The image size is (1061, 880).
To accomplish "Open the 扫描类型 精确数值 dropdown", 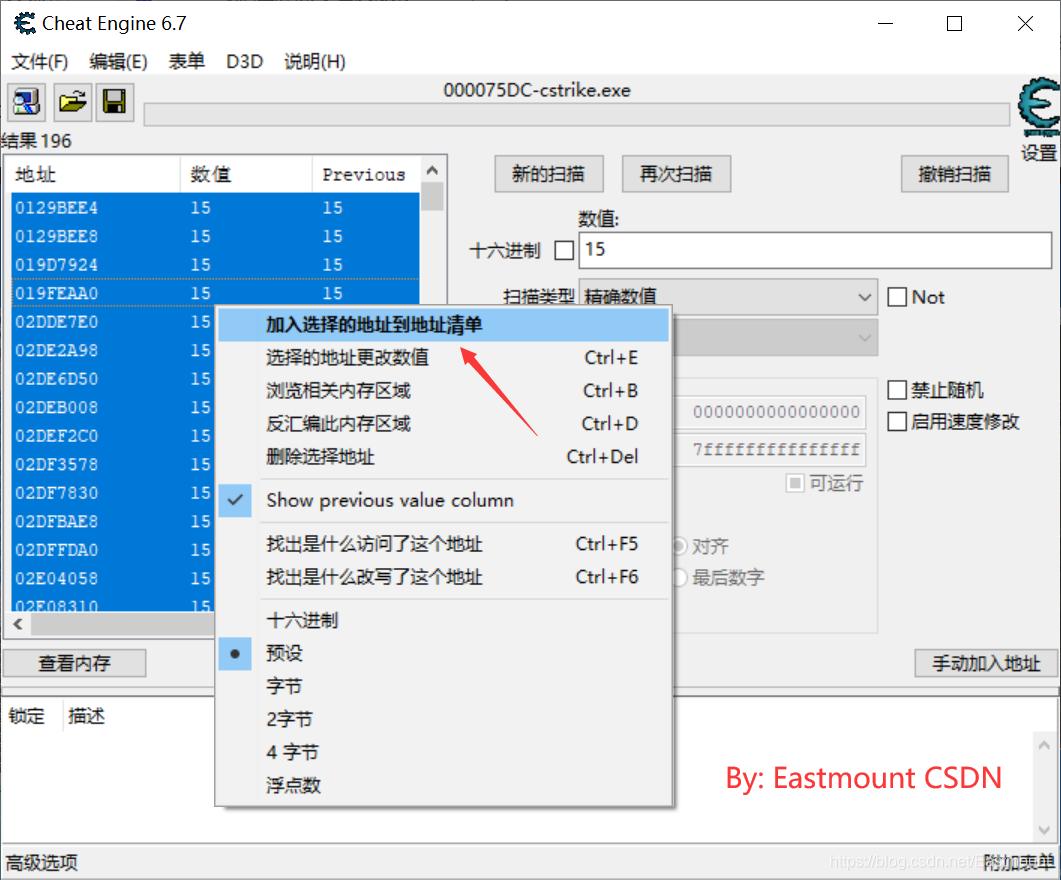I will [x=728, y=297].
